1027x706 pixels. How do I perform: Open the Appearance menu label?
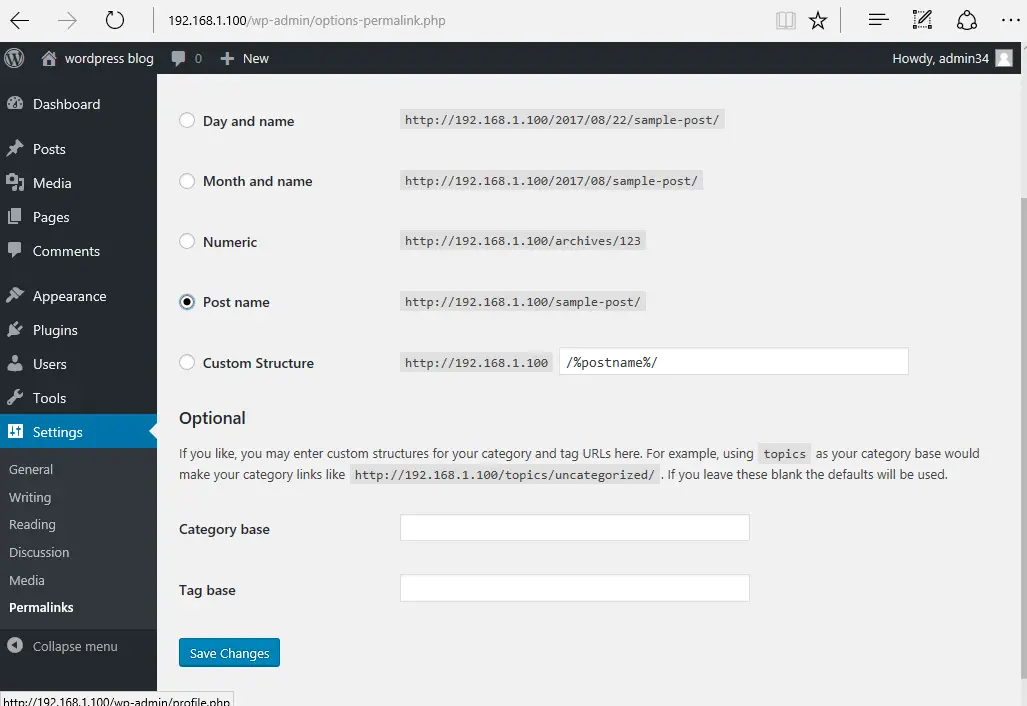click(x=69, y=296)
